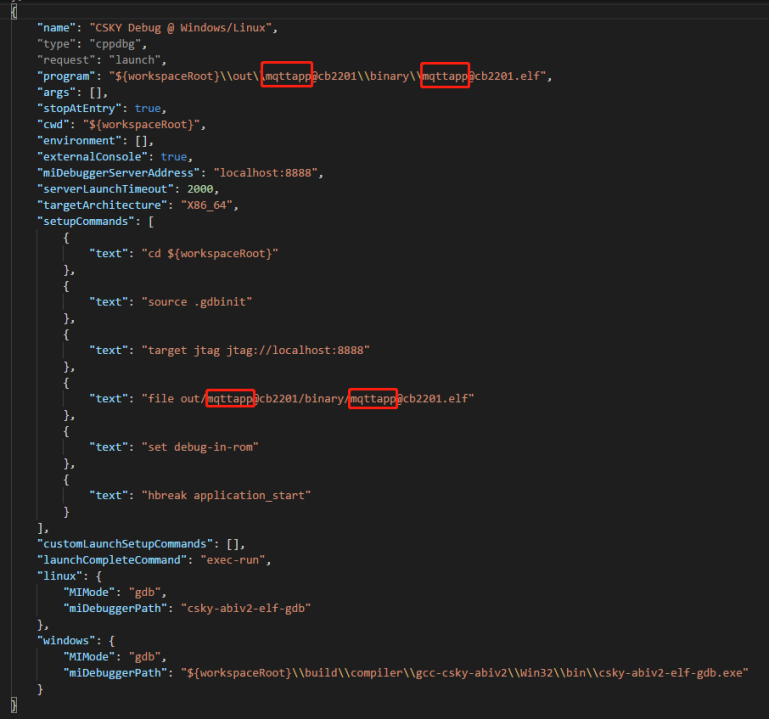Click the "launch" request value

[135, 60]
